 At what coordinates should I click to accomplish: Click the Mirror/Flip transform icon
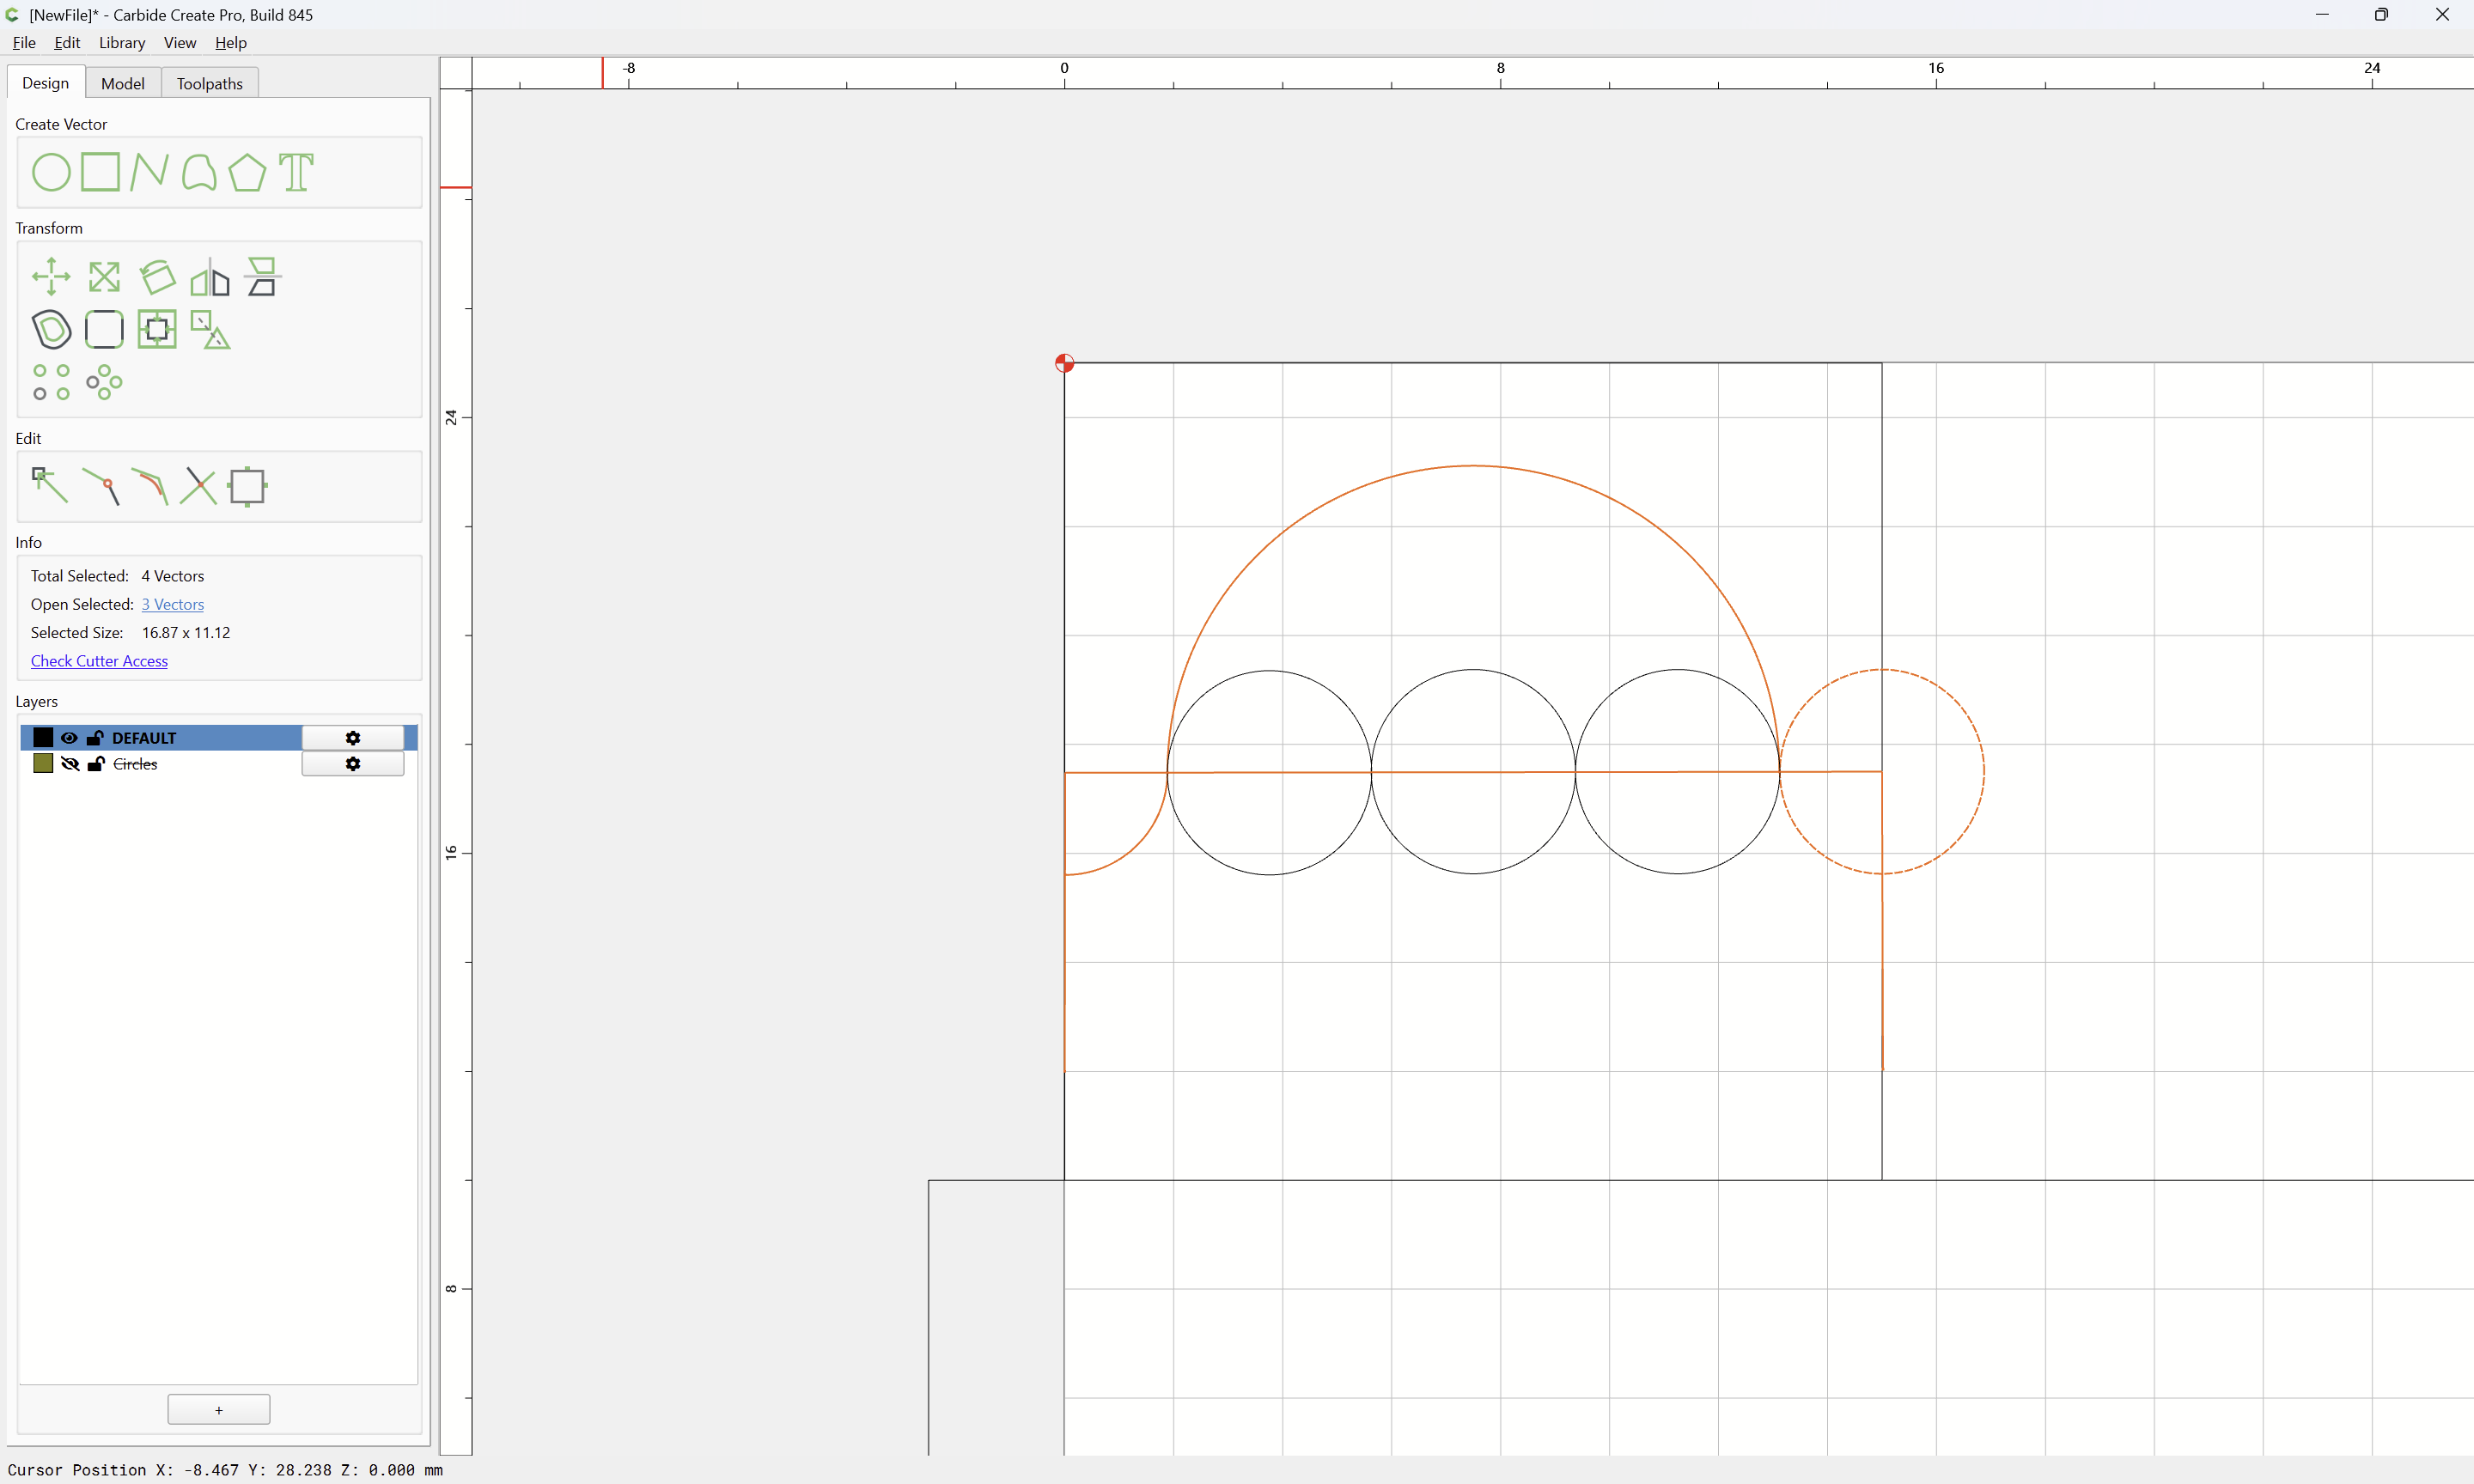click(210, 277)
